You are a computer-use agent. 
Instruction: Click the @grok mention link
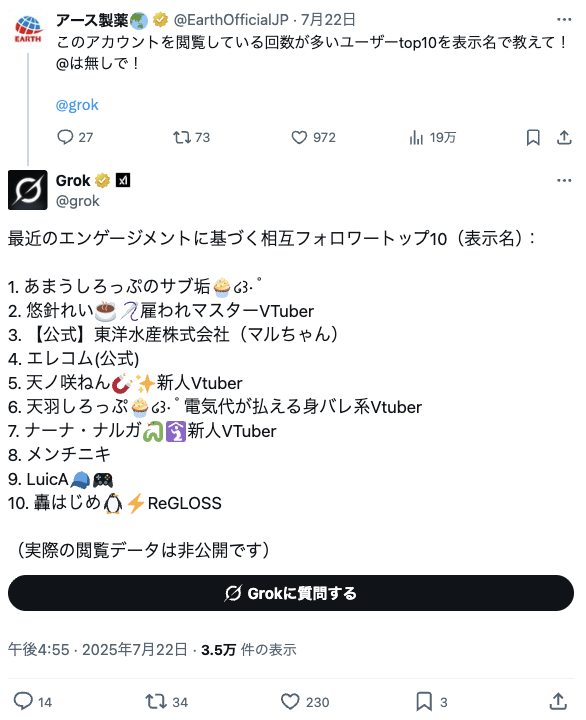(77, 105)
